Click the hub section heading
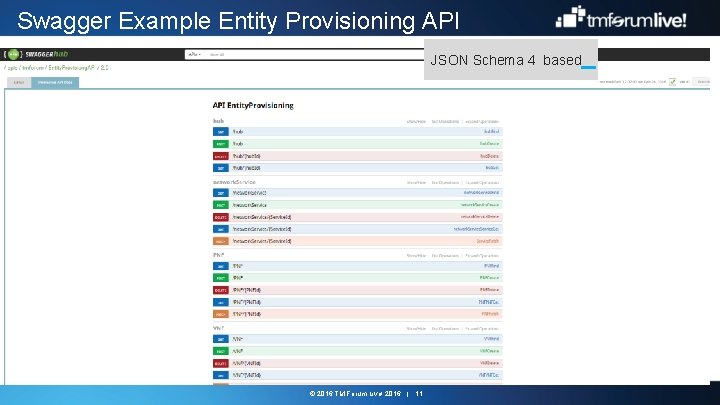Image resolution: width=720 pixels, height=405 pixels. (x=219, y=121)
